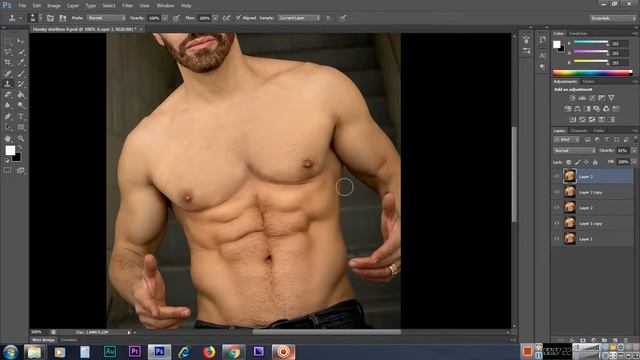Viewport: 640px width, 360px height.
Task: Add a Levels adjustment
Action: pos(582,98)
